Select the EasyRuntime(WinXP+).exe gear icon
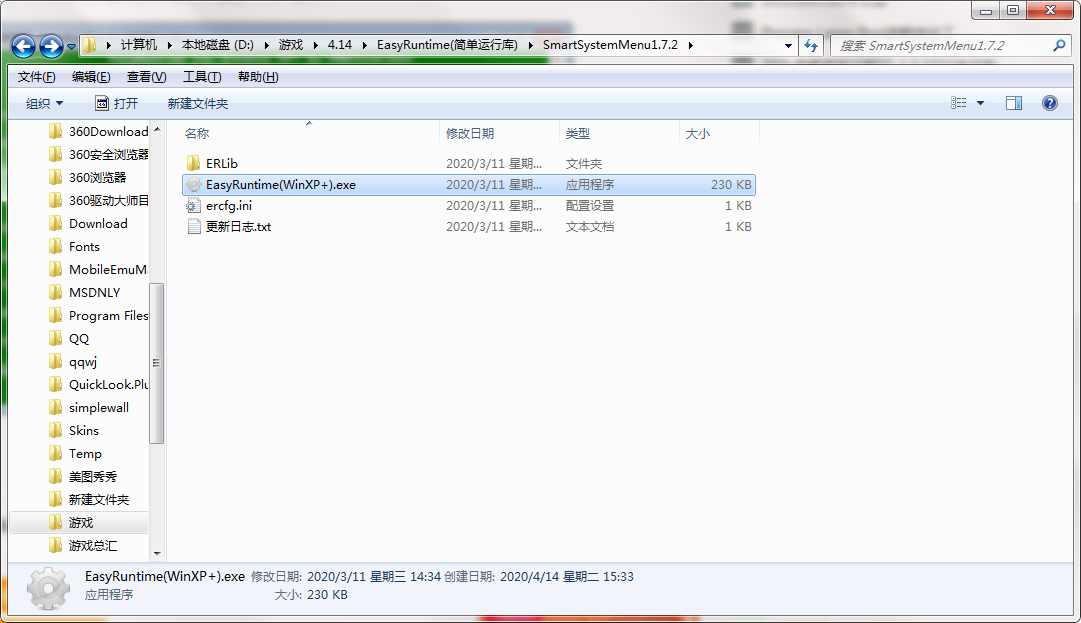 coord(194,185)
